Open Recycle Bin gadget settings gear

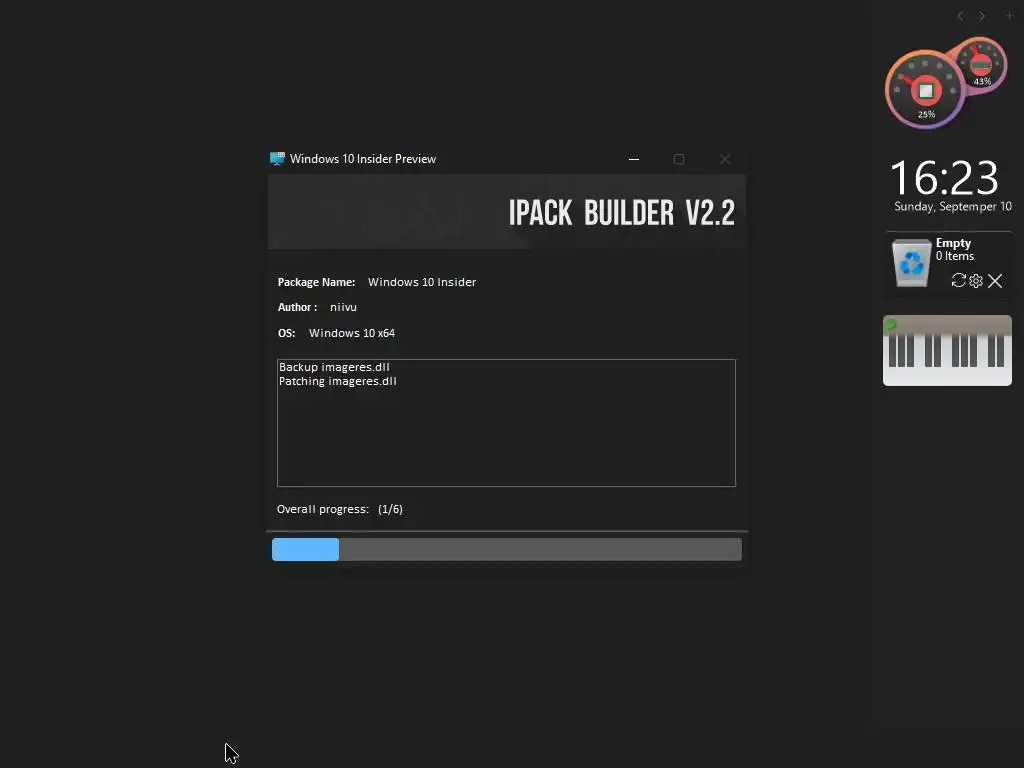(976, 281)
